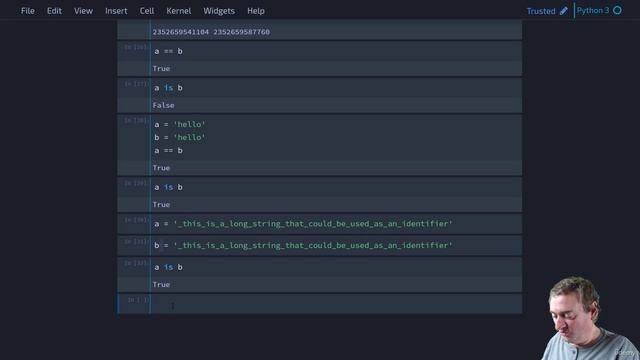Open the Edit menu
640x360 pixels.
coord(54,11)
